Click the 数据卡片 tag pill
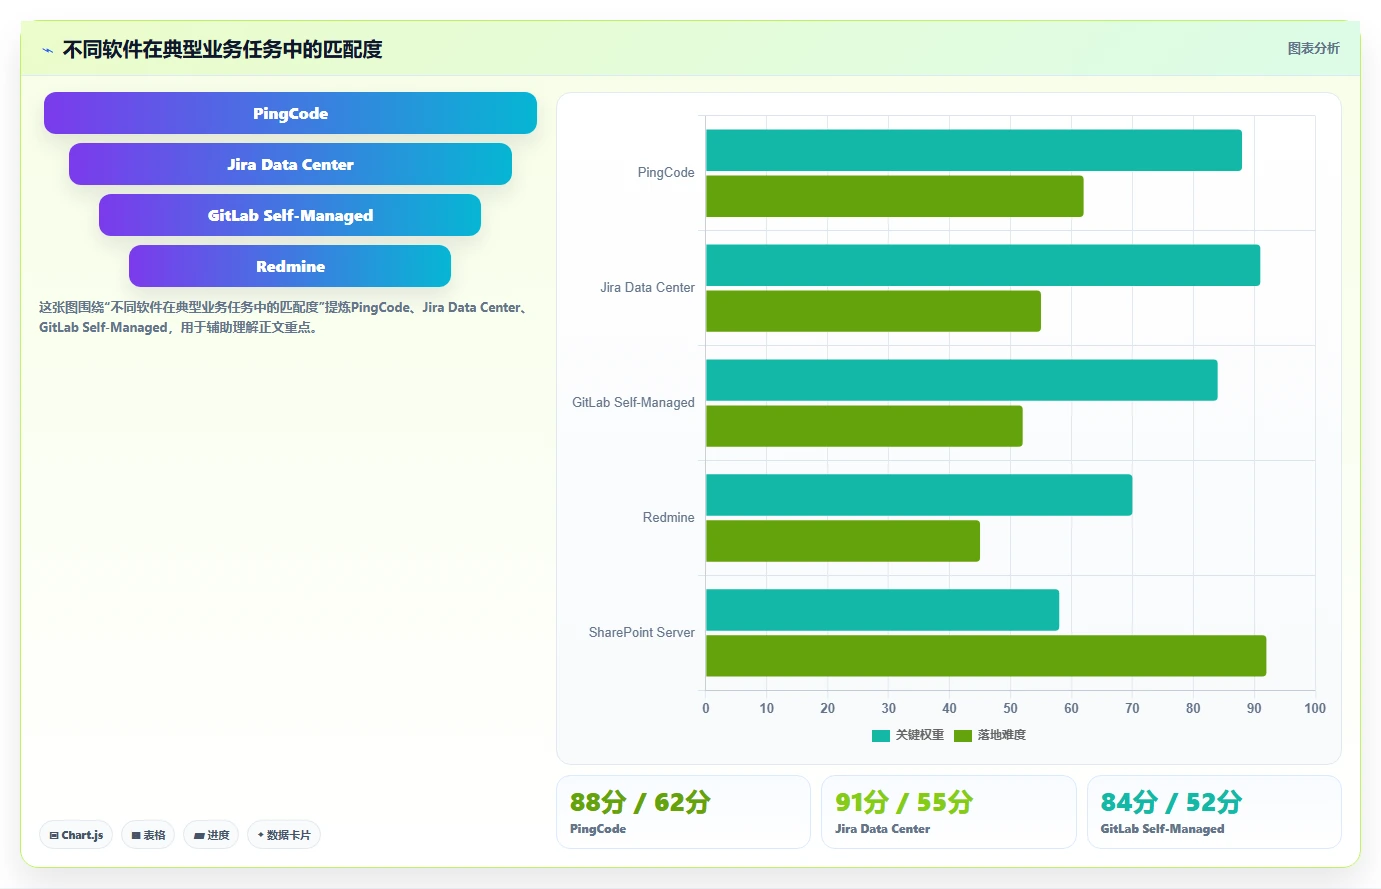The image size is (1381, 889). [284, 835]
